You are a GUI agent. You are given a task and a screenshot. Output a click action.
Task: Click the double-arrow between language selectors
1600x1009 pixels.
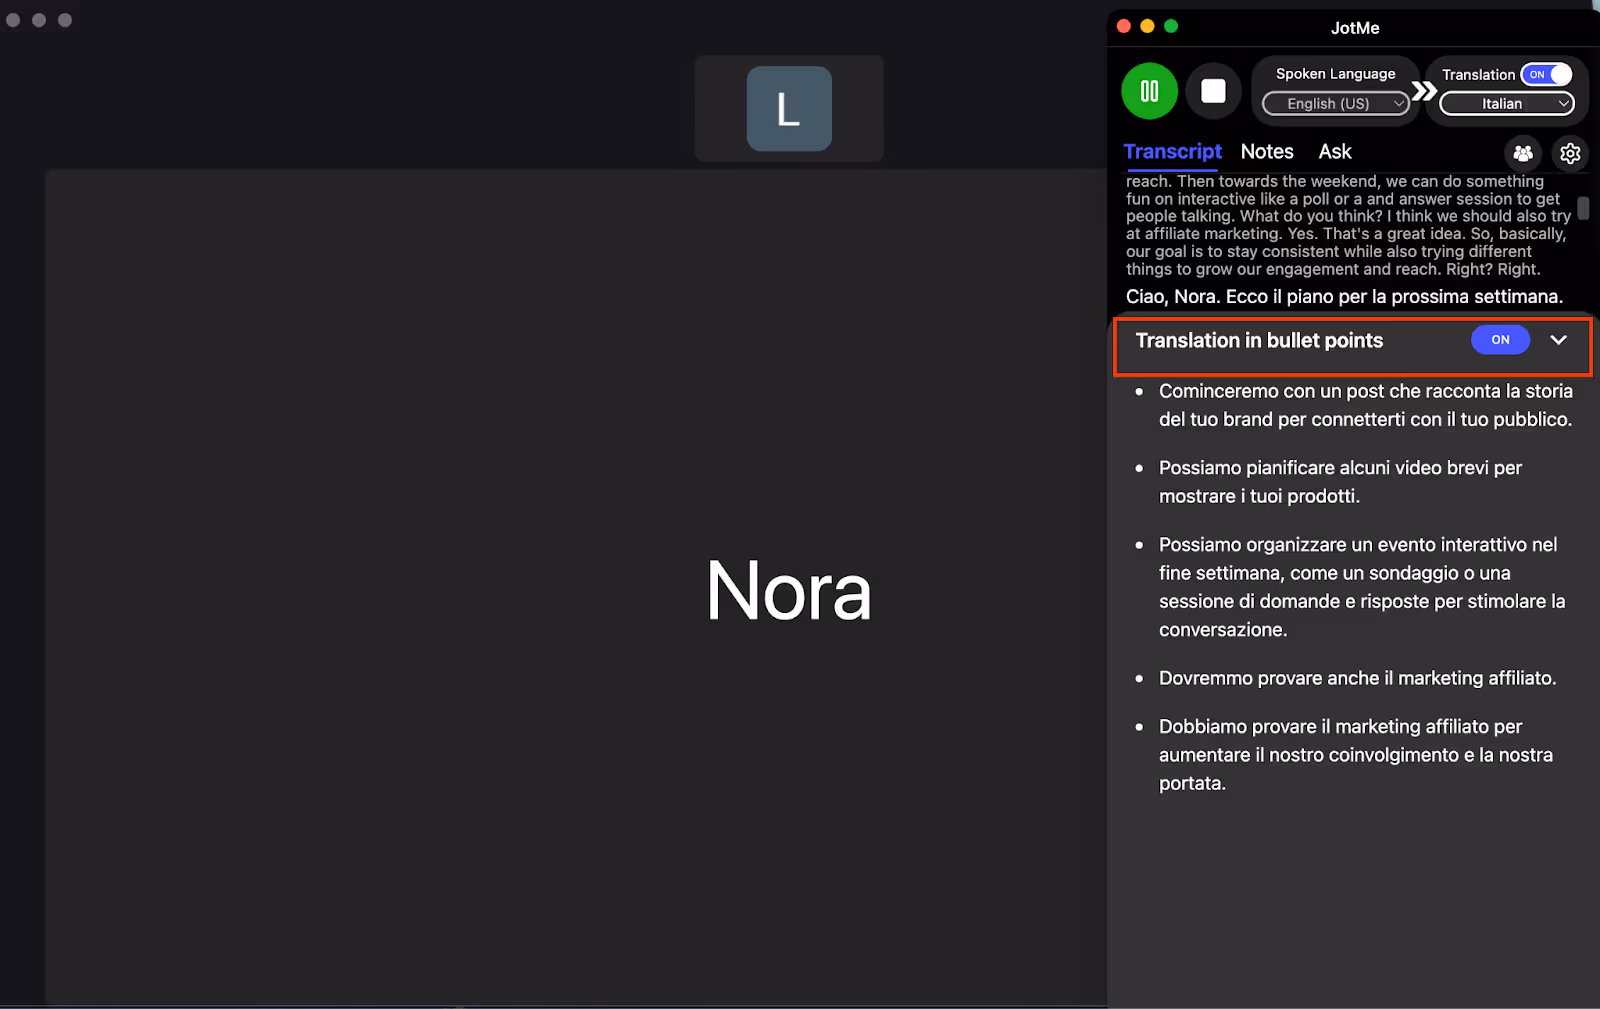[1424, 92]
